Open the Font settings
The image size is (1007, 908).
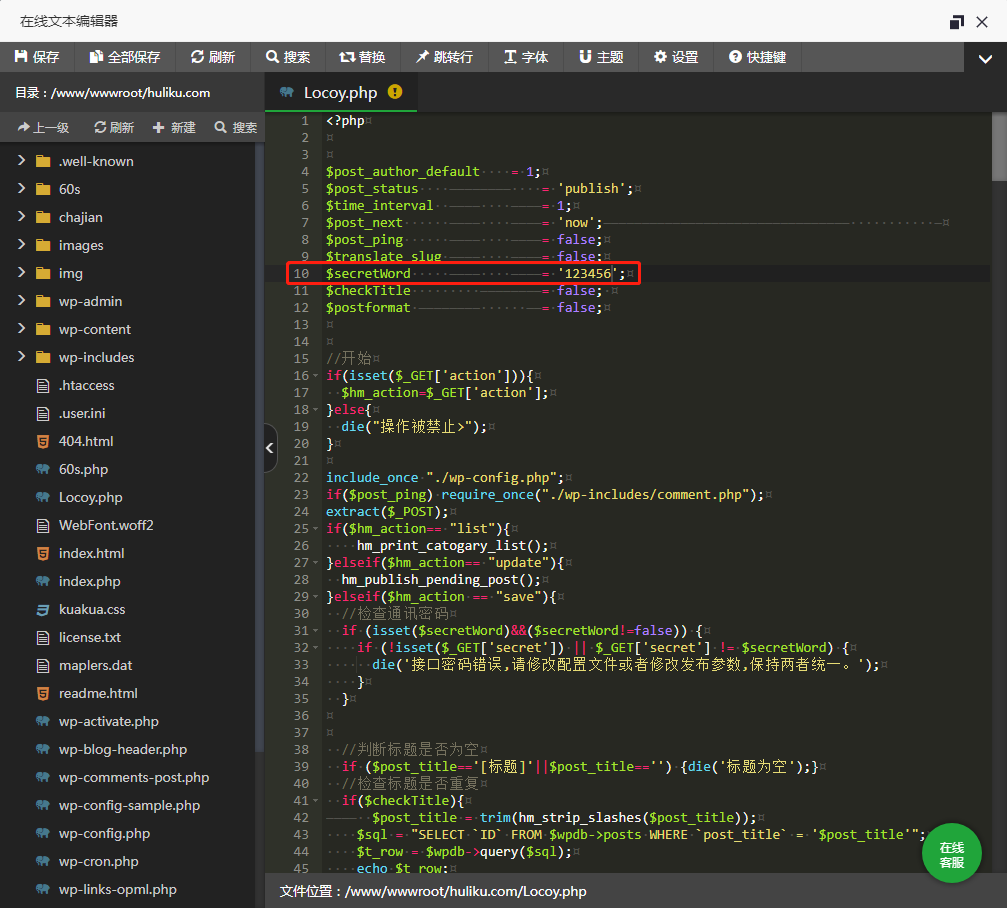click(x=525, y=57)
